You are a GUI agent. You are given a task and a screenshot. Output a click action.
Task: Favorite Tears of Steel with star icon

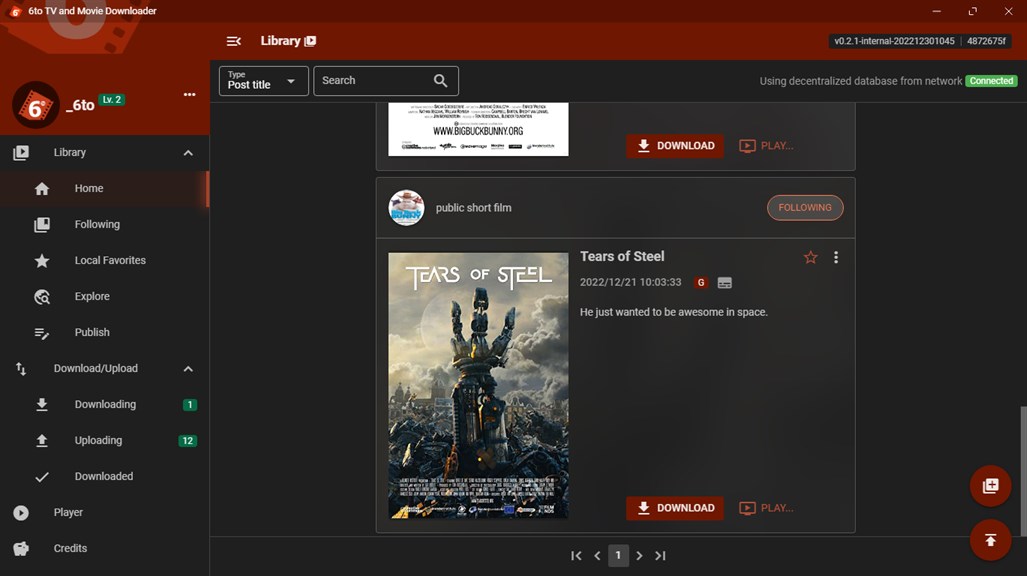(x=811, y=258)
